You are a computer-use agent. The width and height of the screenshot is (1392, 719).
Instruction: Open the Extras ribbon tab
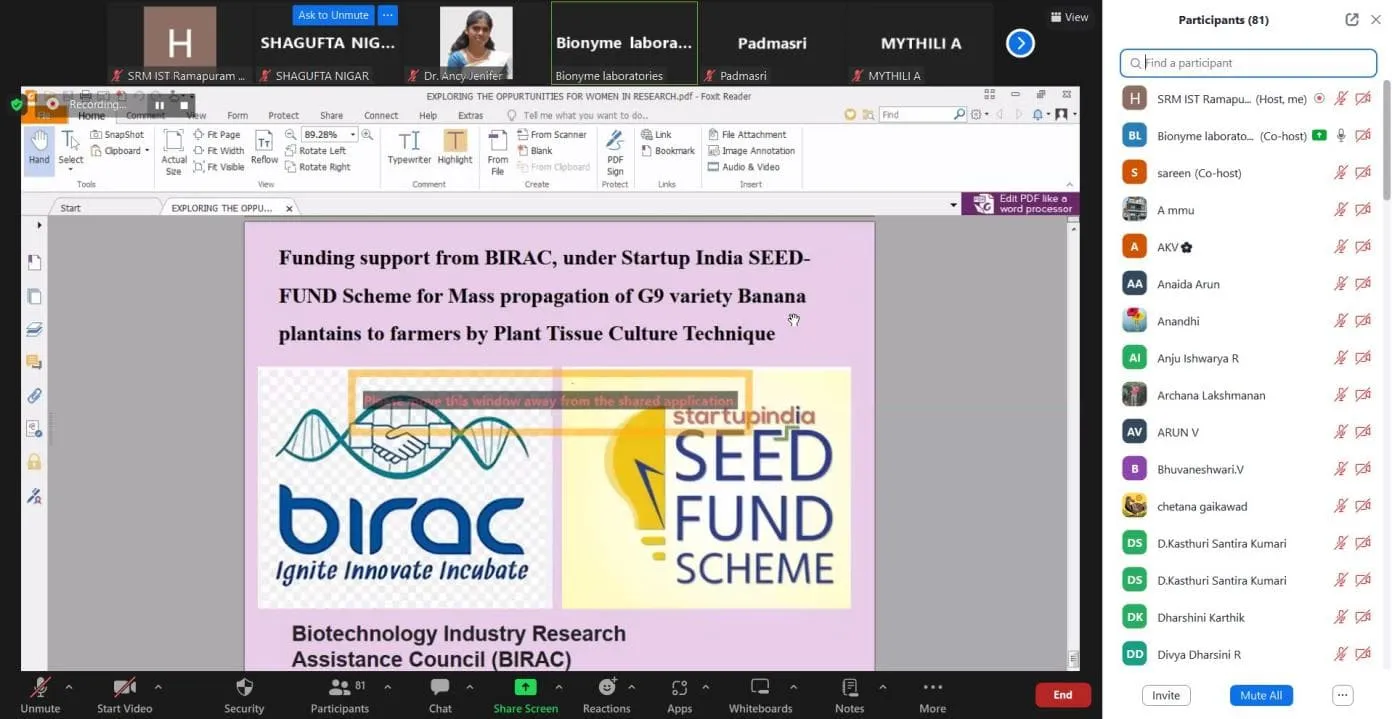pos(470,115)
